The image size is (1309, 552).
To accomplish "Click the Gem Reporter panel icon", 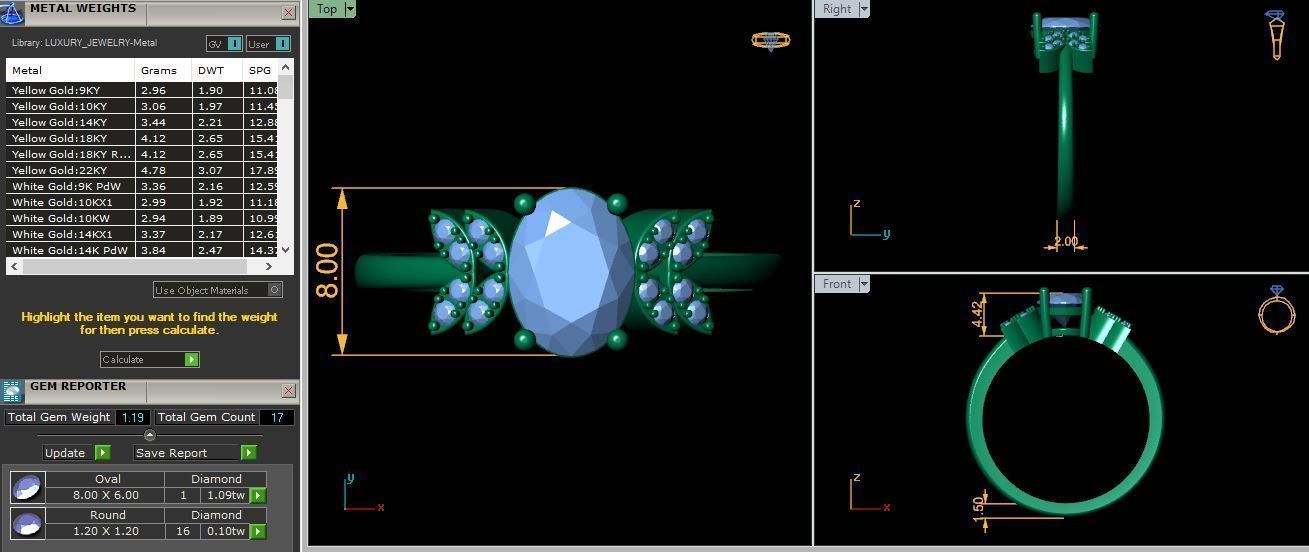I will click(x=12, y=391).
